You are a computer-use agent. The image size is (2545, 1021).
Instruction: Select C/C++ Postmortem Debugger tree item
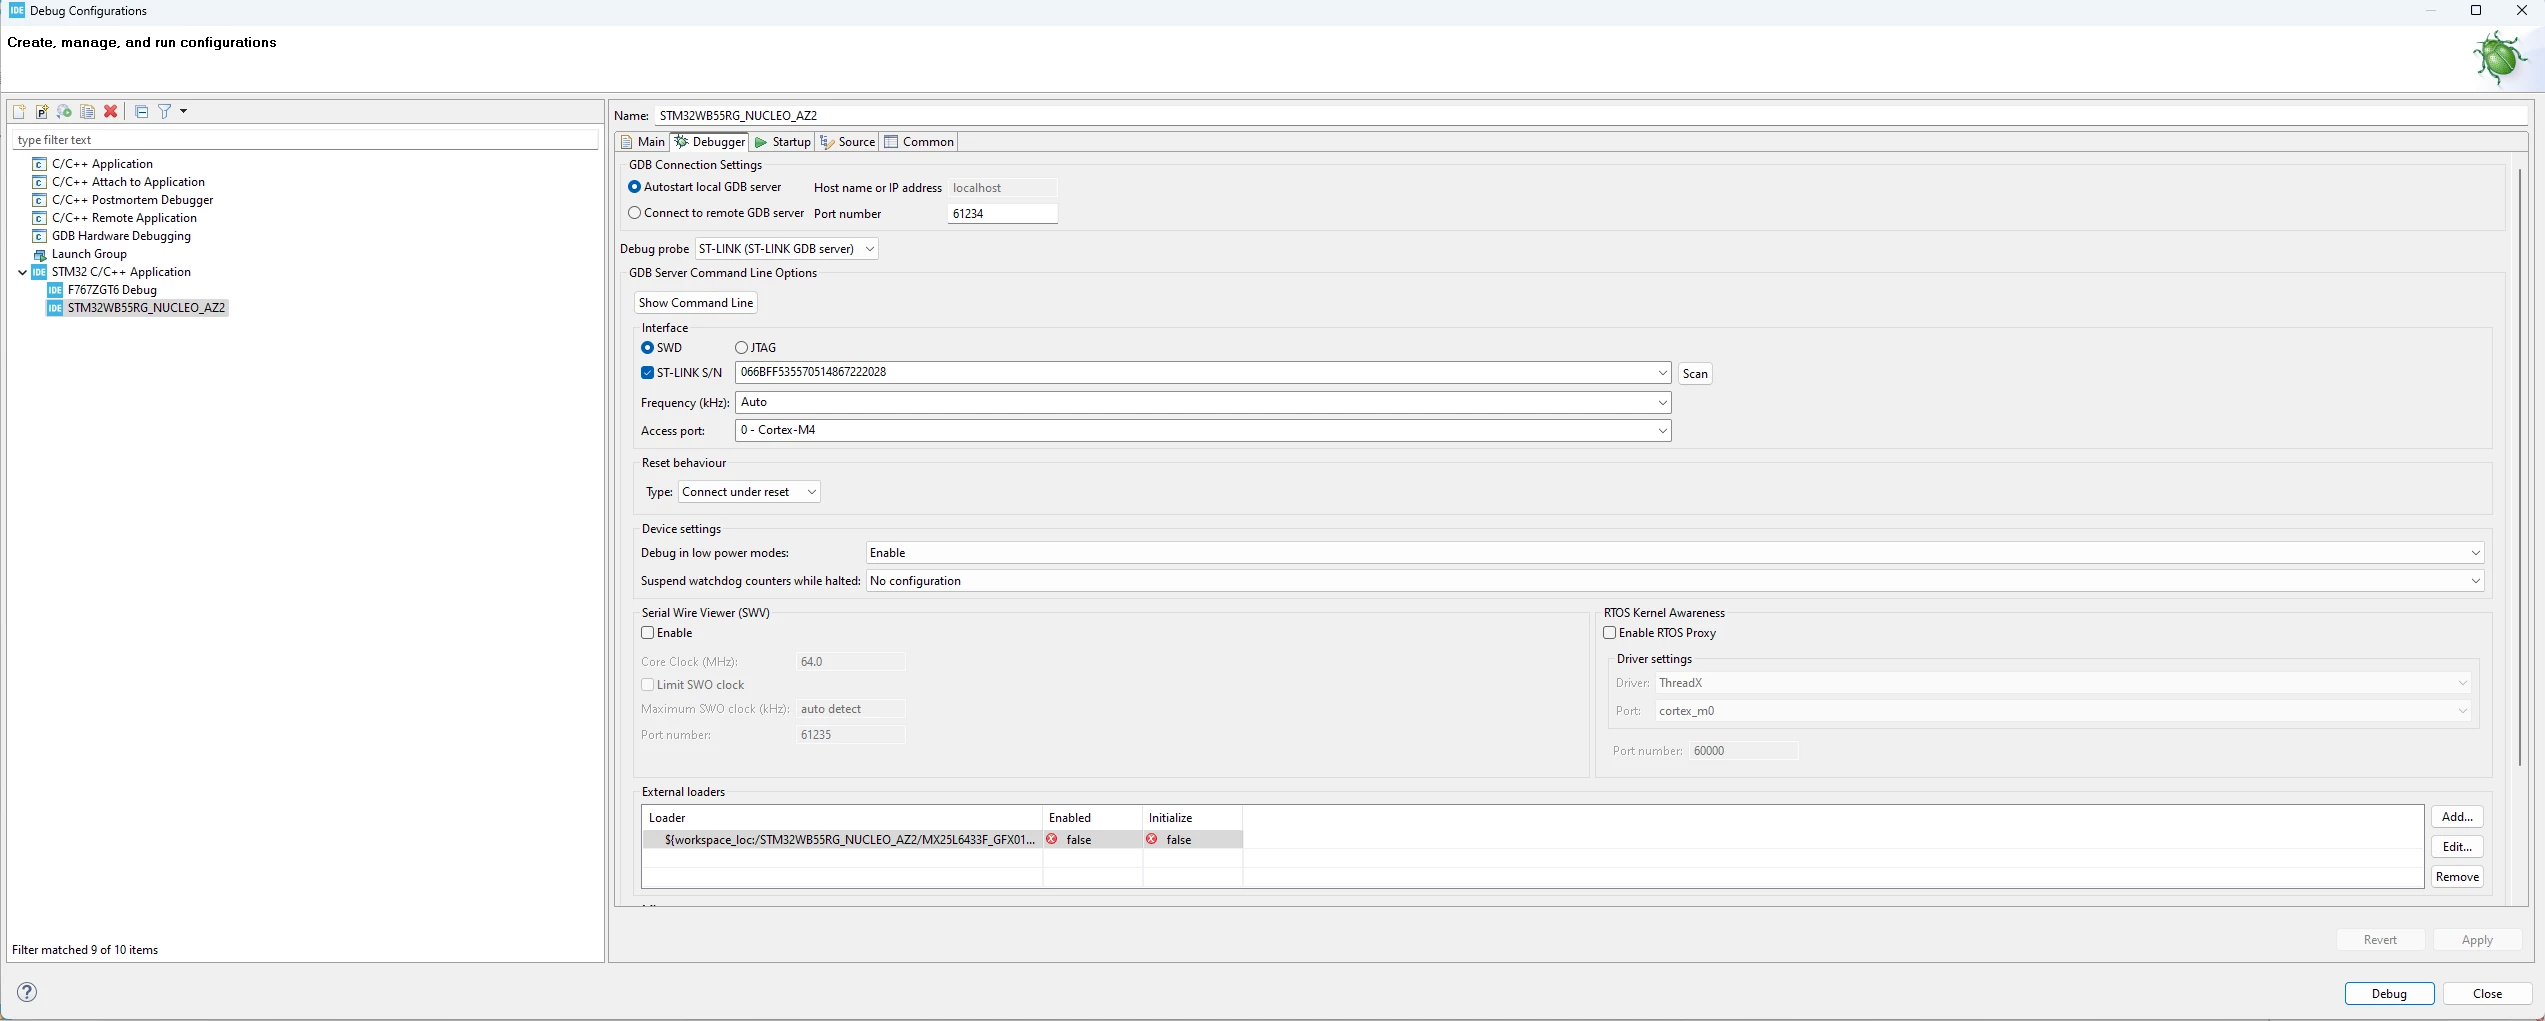point(132,200)
